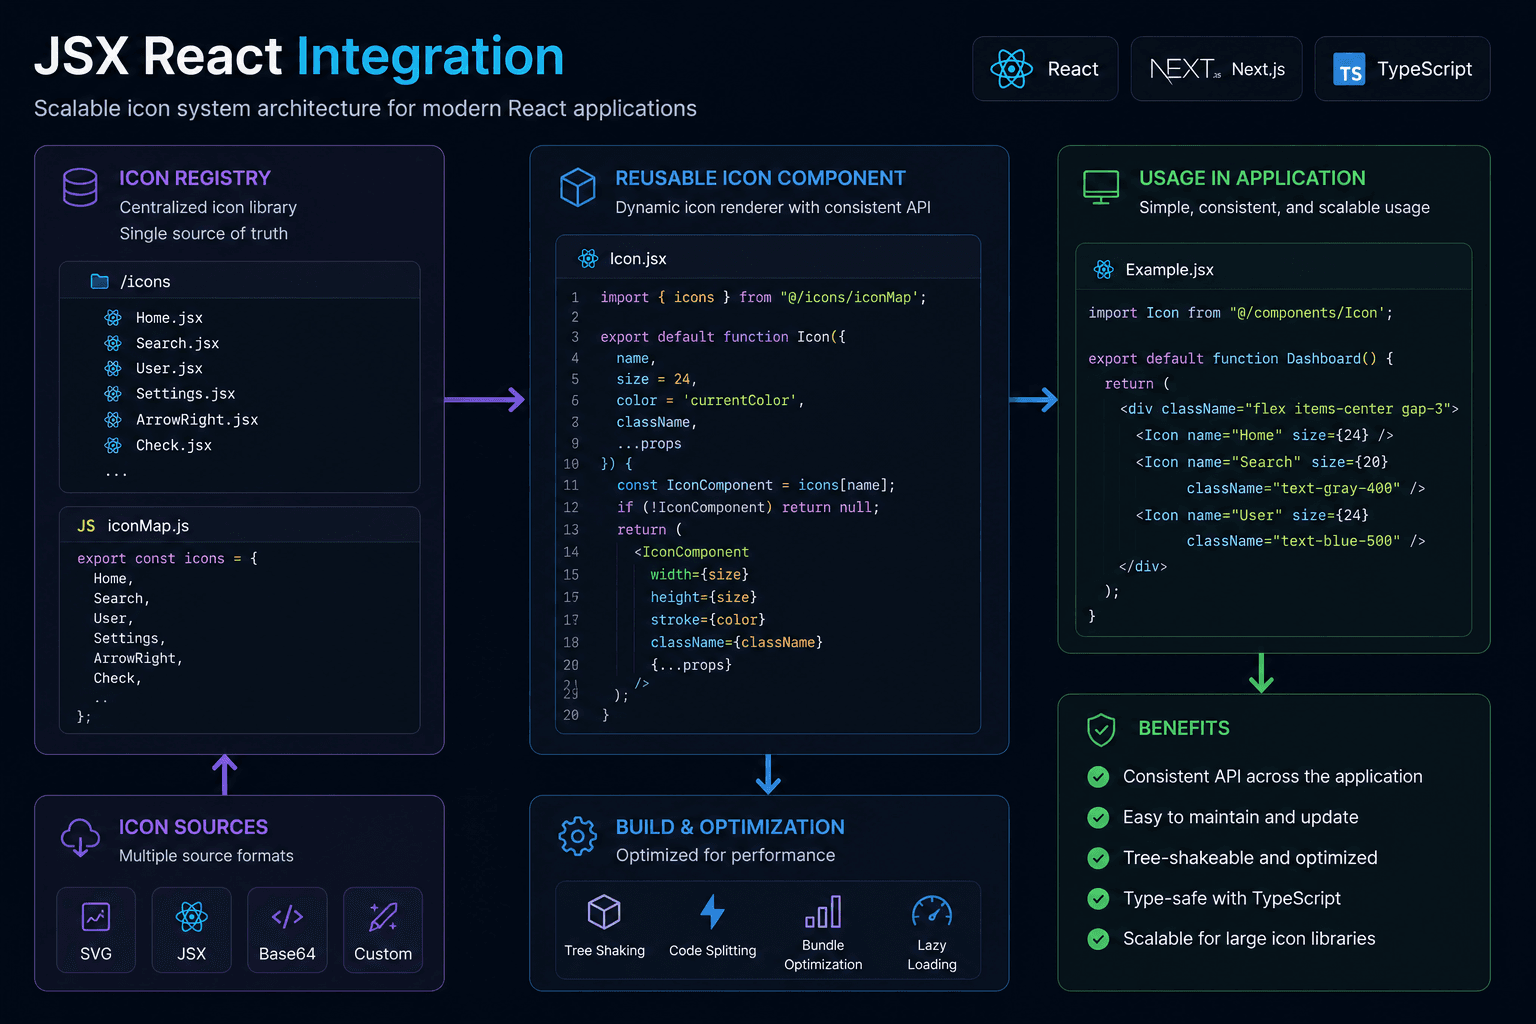Open User.jsx in the icons folder

[x=169, y=369]
